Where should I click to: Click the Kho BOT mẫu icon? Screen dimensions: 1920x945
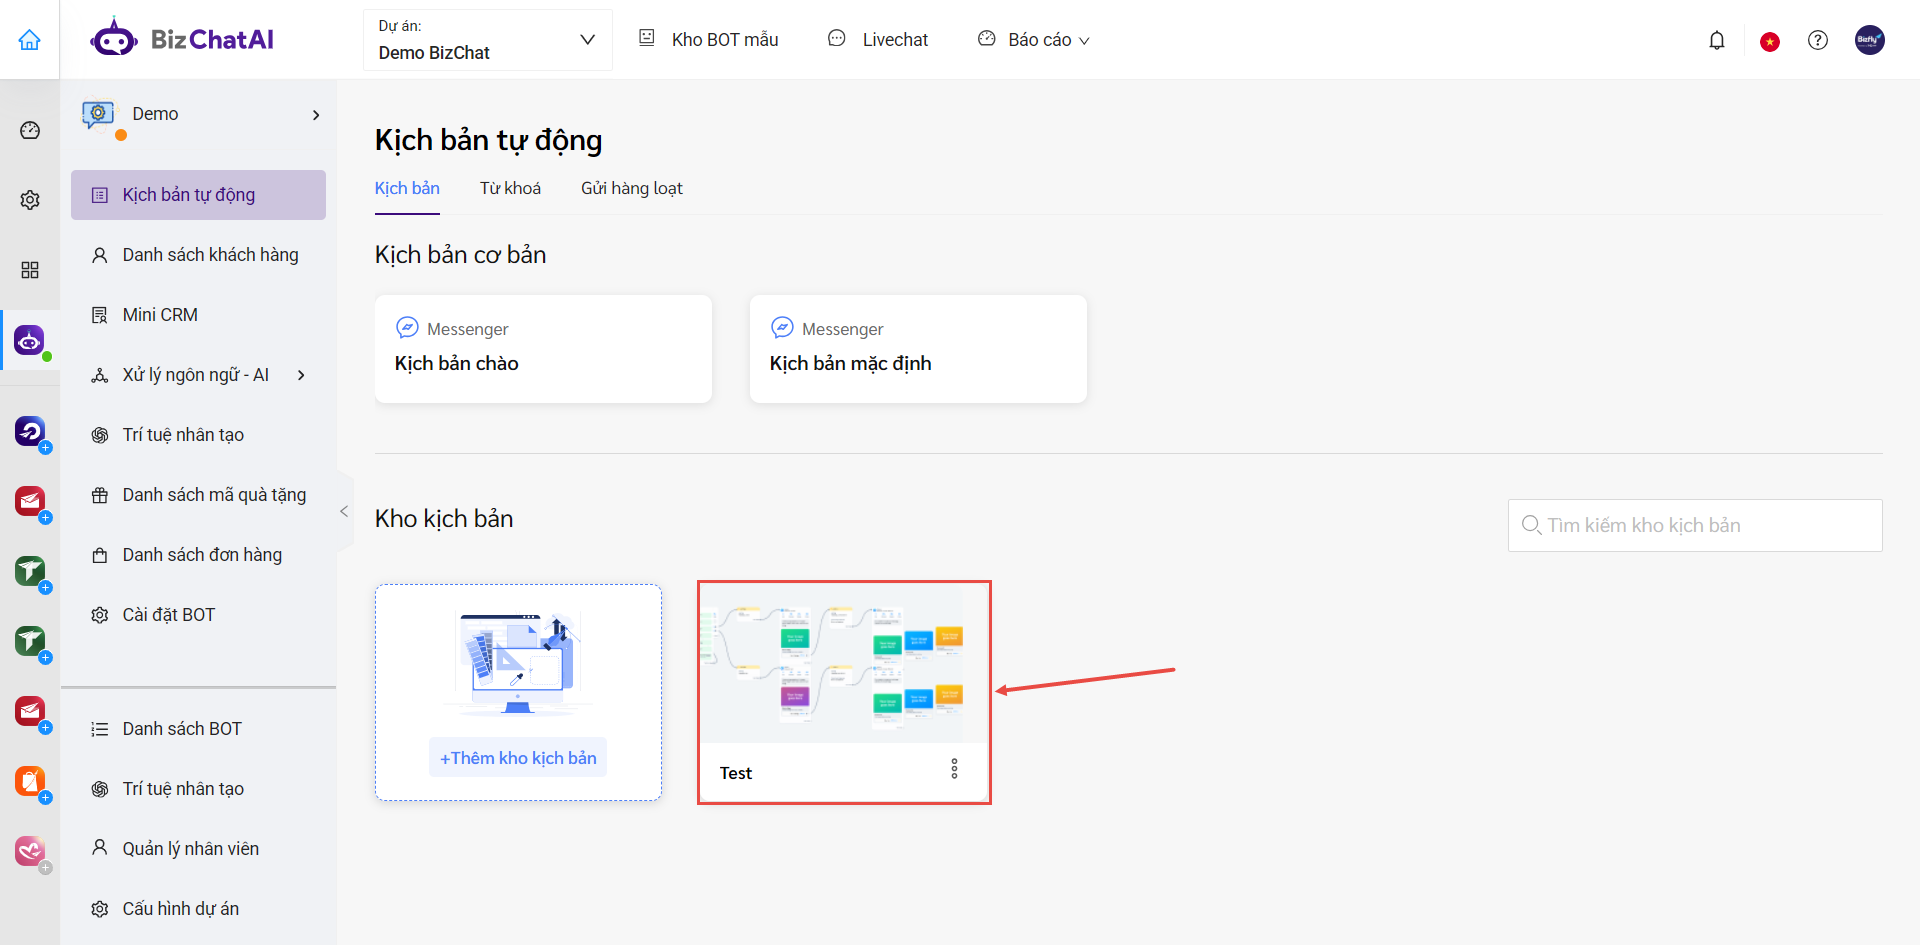647,38
